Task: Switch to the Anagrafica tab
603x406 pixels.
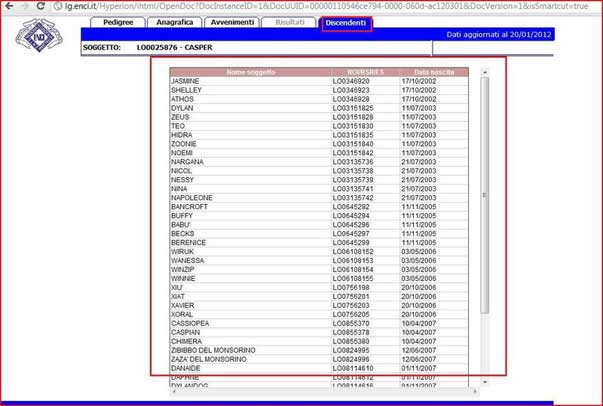Action: [177, 22]
